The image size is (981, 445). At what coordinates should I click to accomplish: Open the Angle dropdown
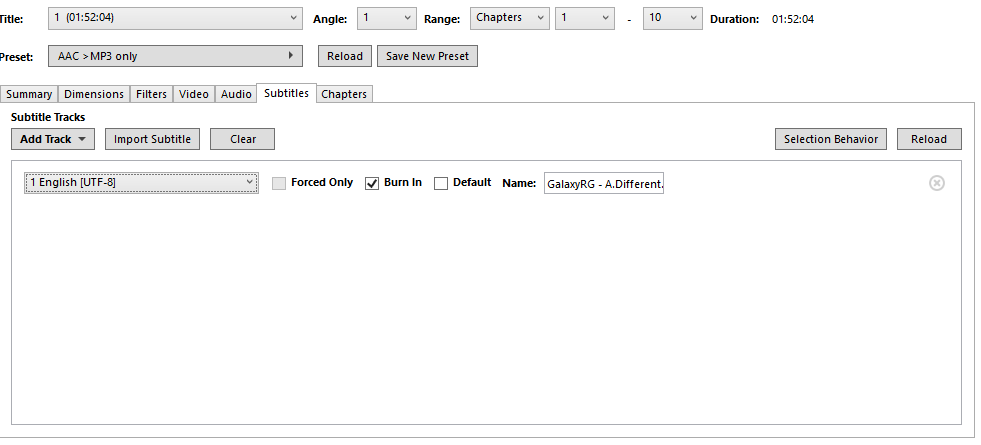[387, 18]
